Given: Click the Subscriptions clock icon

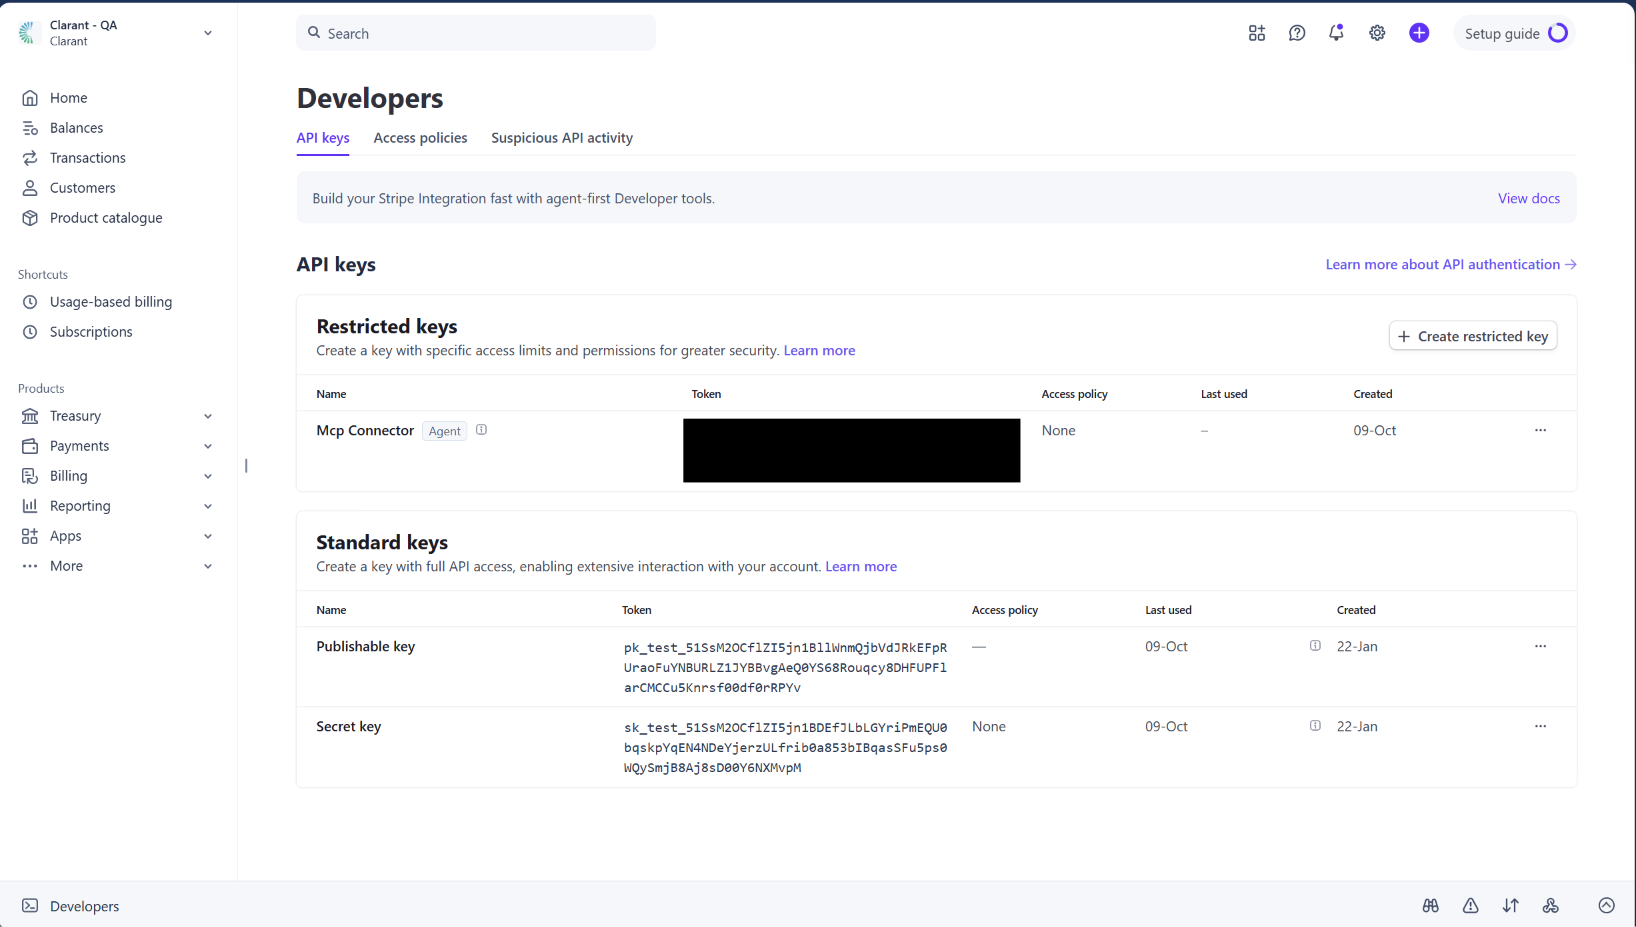Looking at the screenshot, I should 30,332.
